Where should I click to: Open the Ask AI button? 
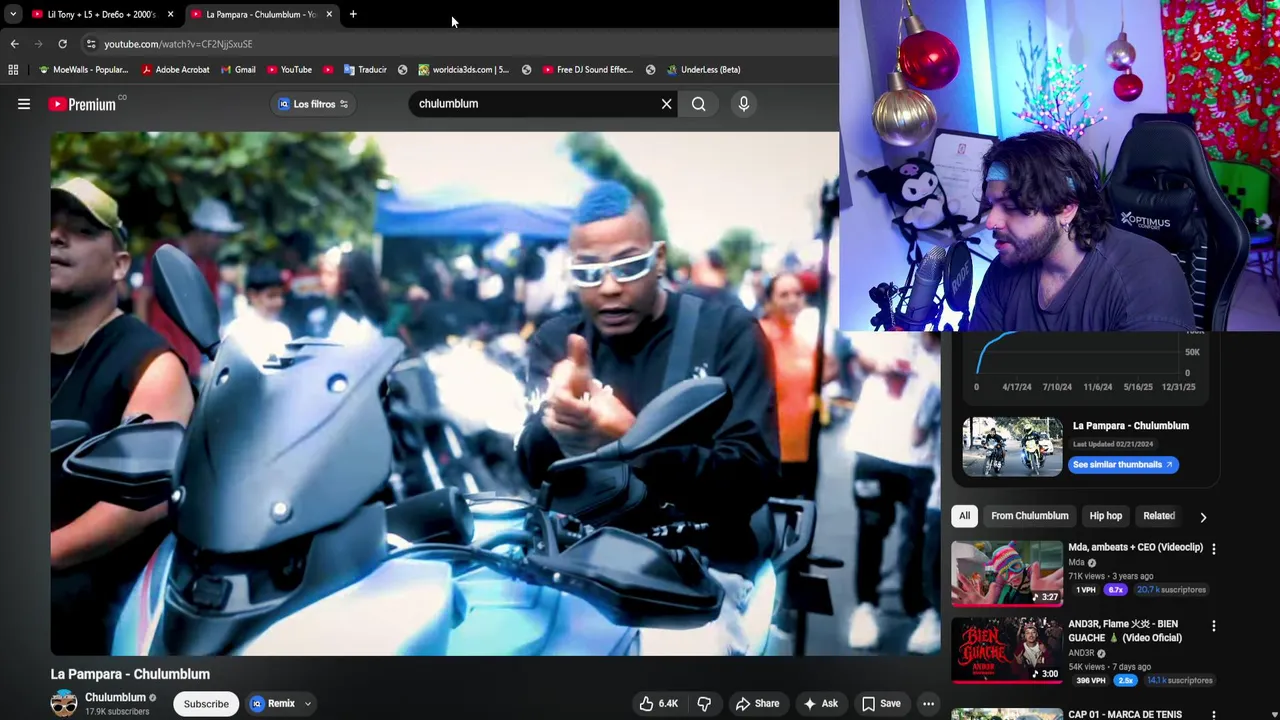tap(820, 703)
